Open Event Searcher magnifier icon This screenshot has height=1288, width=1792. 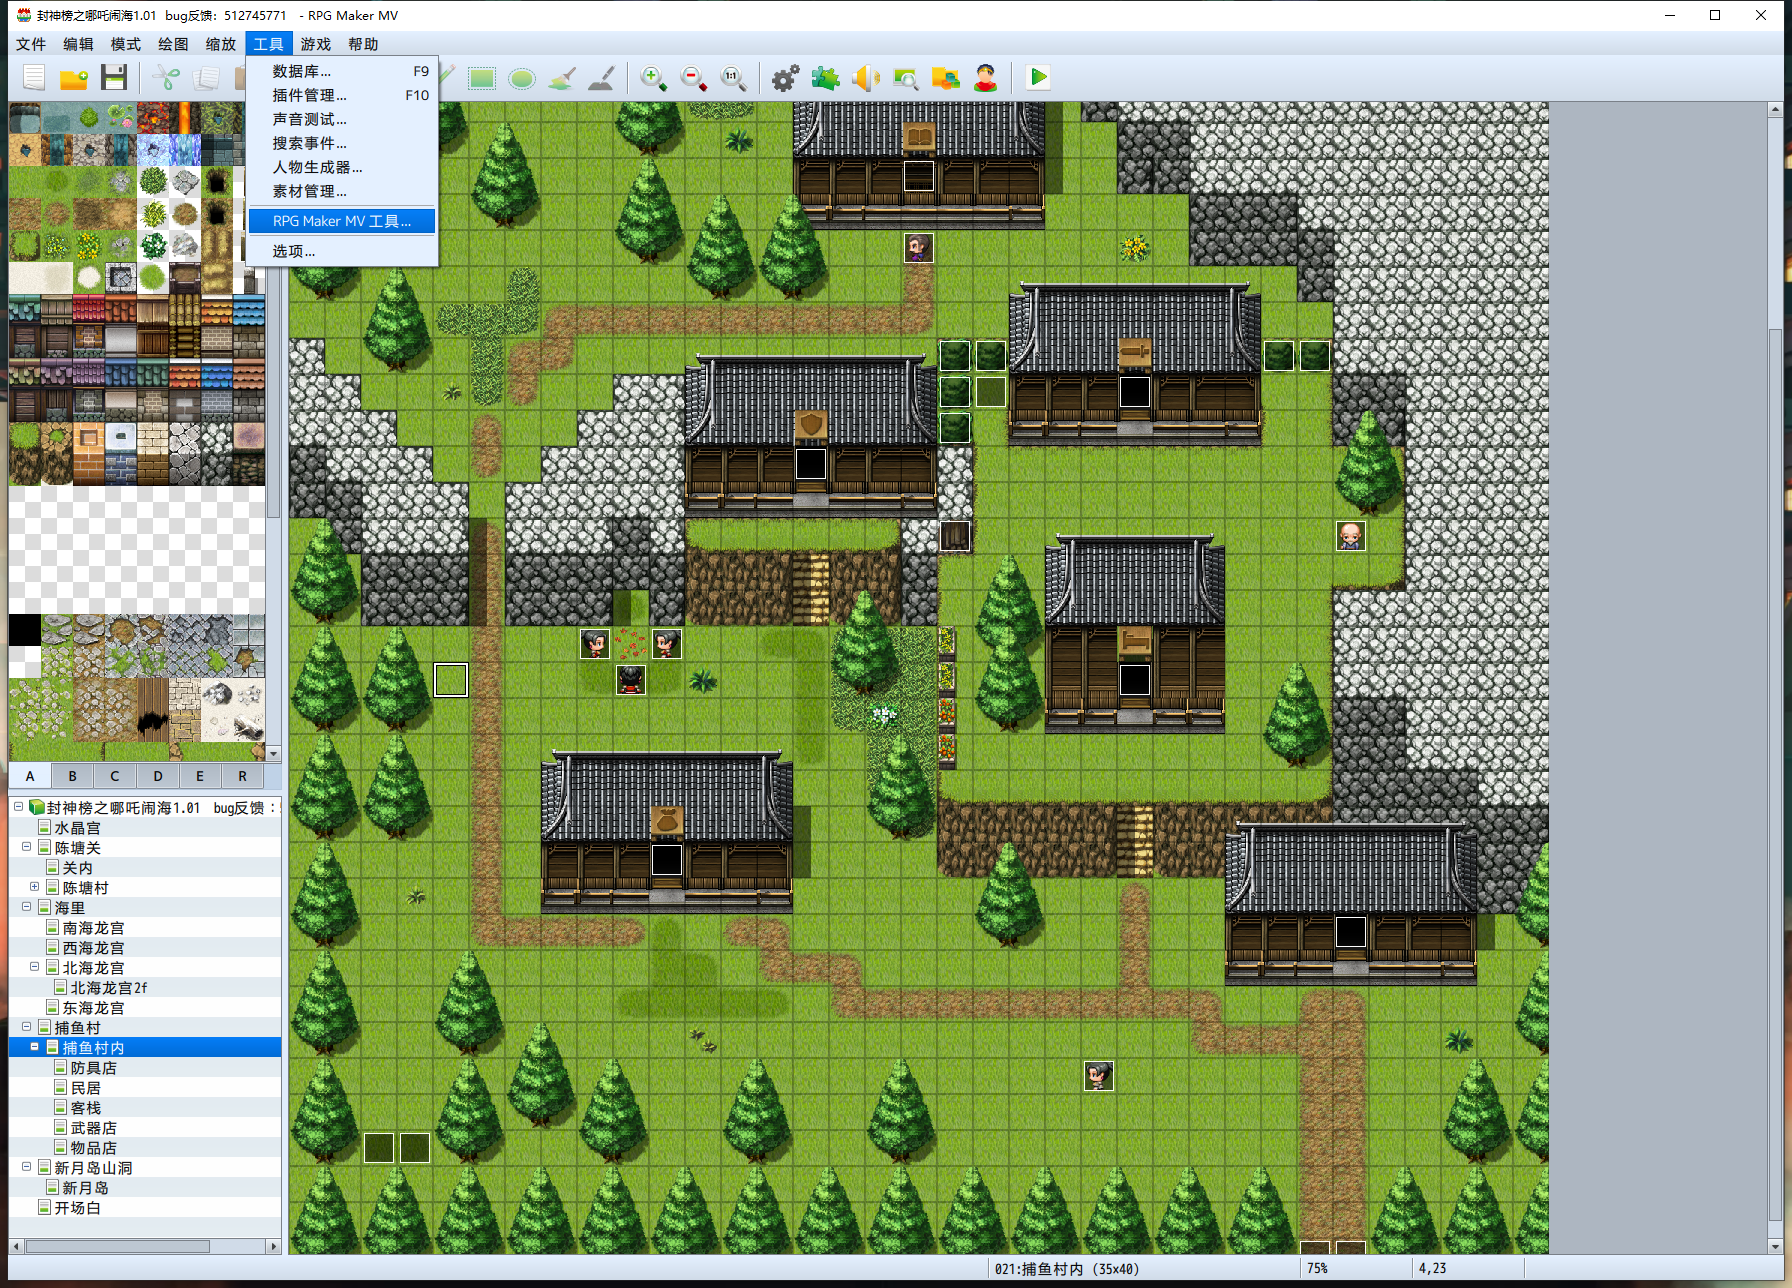click(x=905, y=78)
